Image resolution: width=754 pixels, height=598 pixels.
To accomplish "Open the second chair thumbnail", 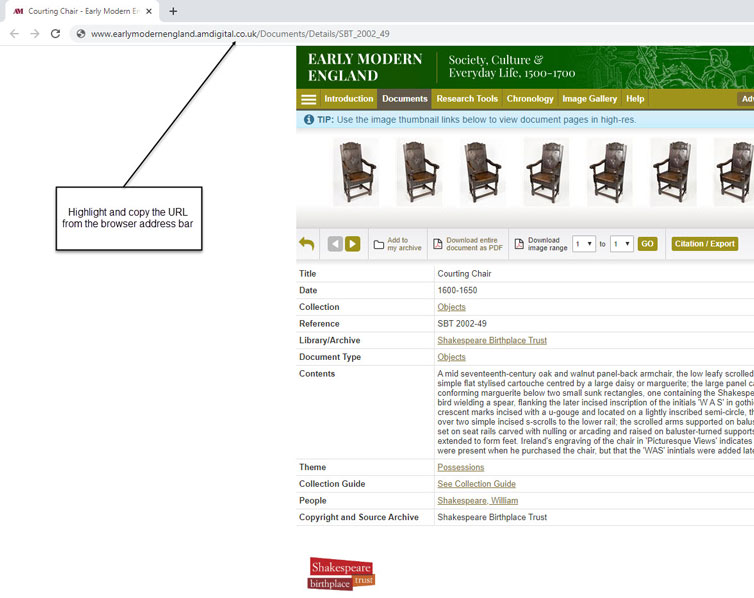I will [x=420, y=172].
